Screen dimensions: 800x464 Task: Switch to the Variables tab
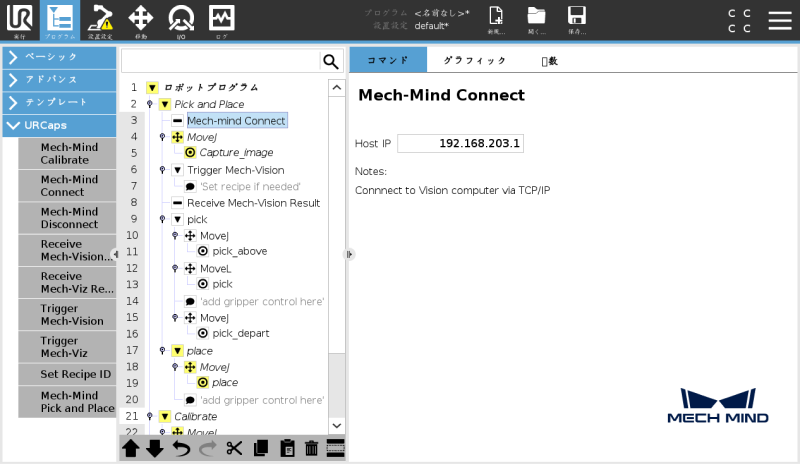pyautogui.click(x=549, y=61)
